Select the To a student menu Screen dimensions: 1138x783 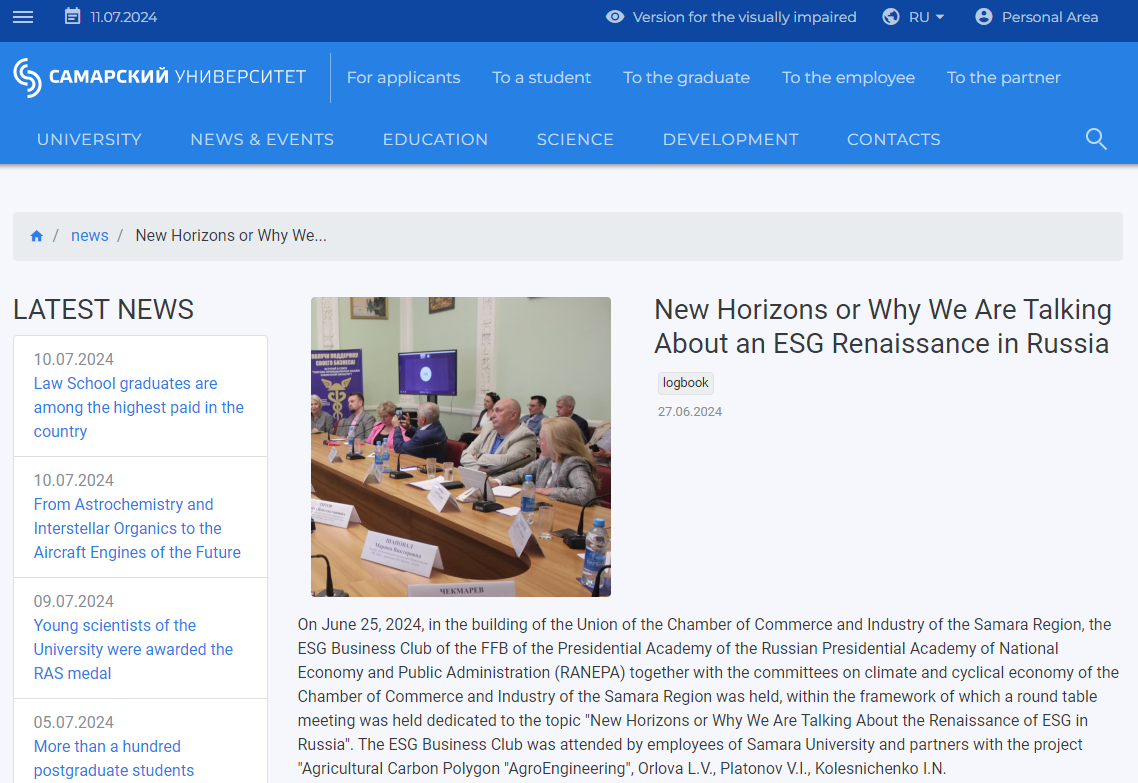tap(541, 78)
